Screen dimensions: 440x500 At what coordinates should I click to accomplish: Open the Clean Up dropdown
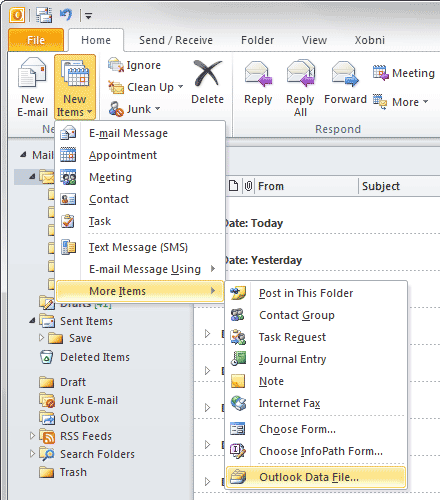pyautogui.click(x=146, y=87)
